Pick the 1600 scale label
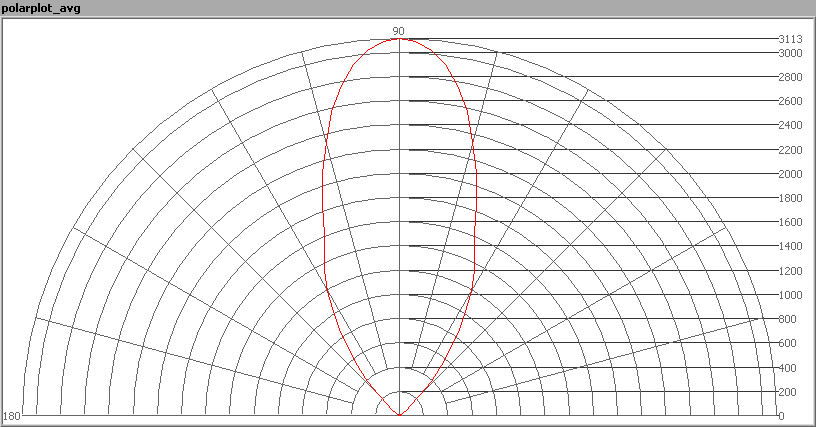The width and height of the screenshot is (816, 427). coord(790,222)
